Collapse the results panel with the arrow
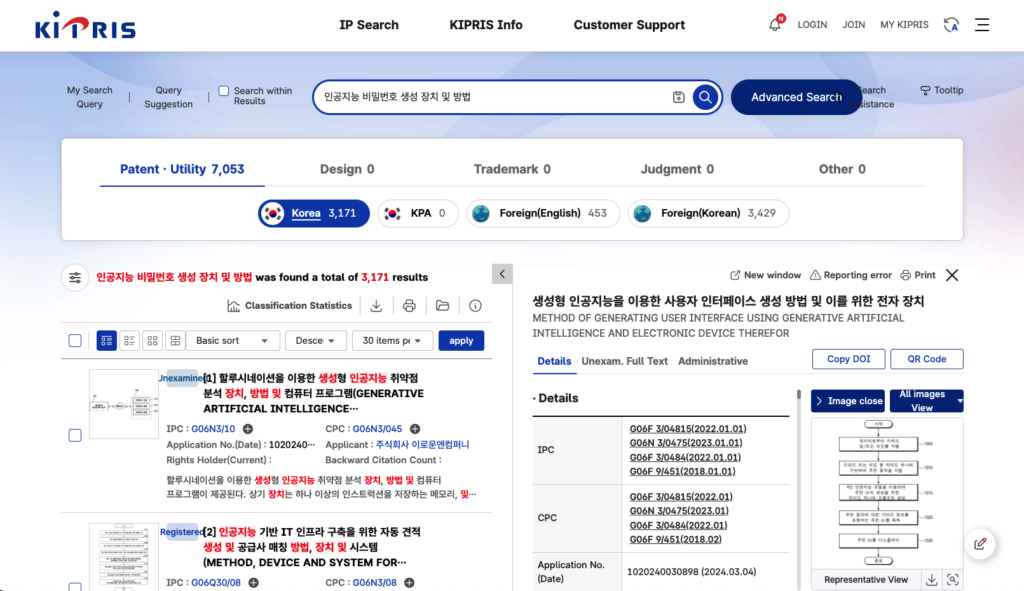The image size is (1024, 591). [502, 274]
